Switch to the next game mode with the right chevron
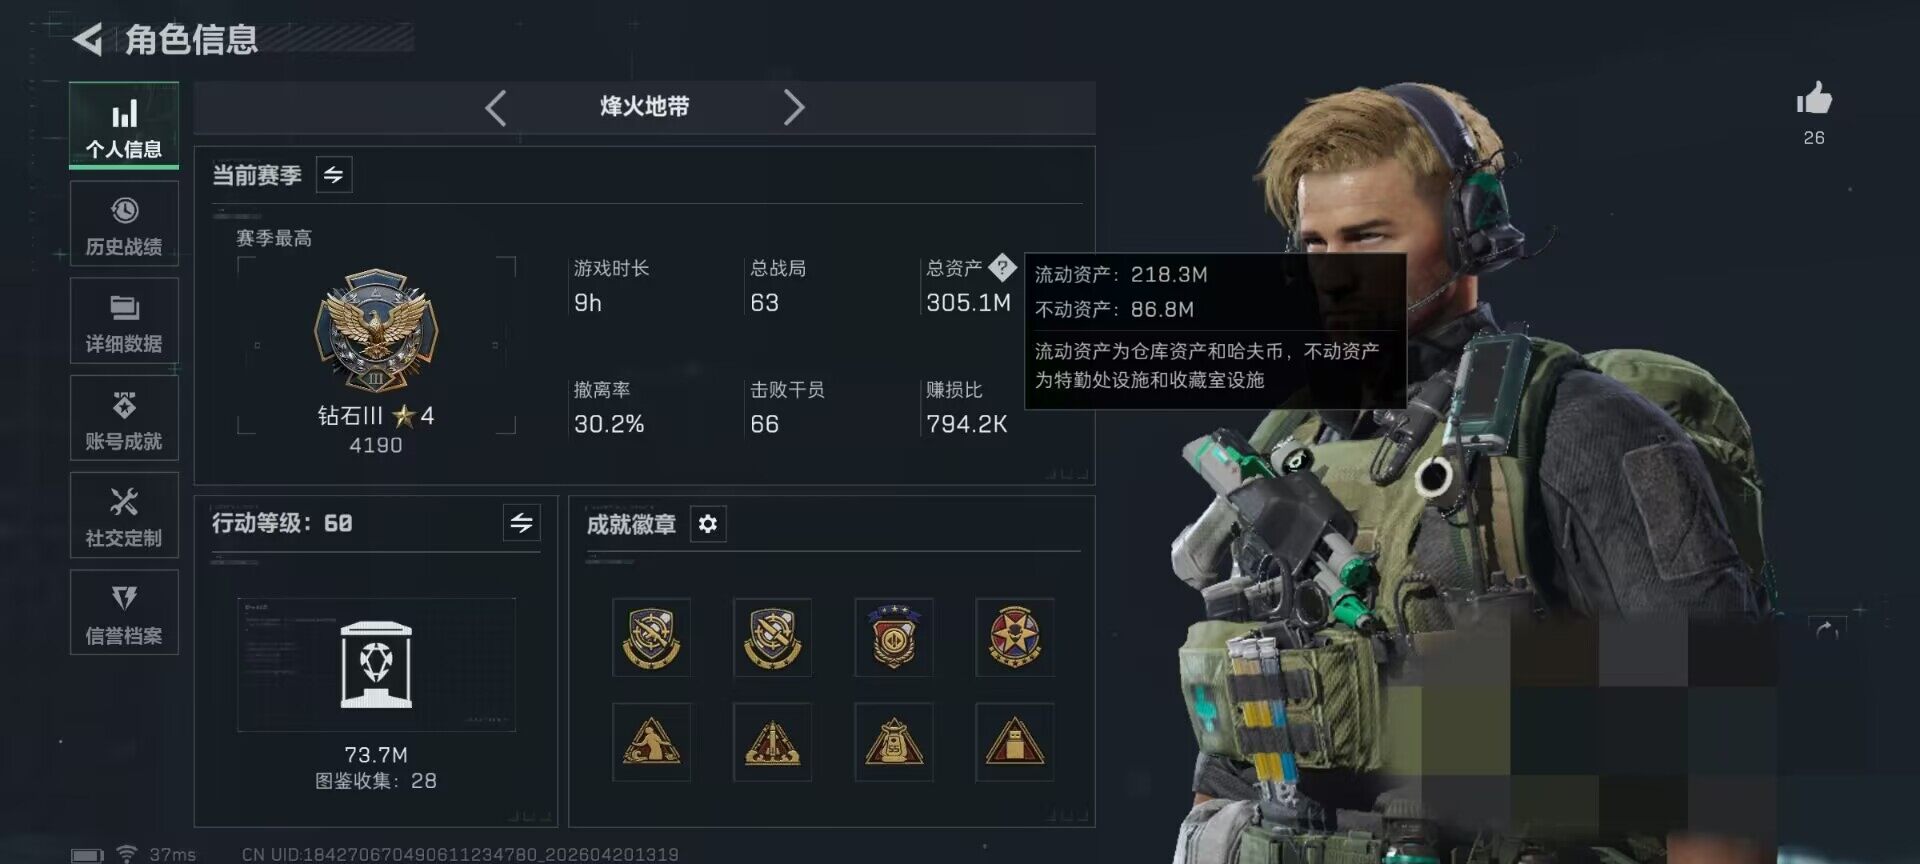This screenshot has height=864, width=1920. point(794,107)
